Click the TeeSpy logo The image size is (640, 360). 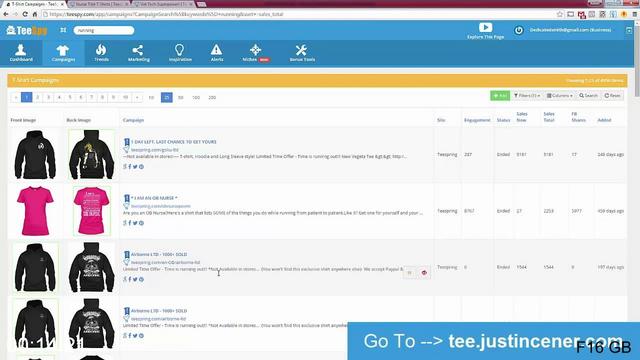[x=27, y=30]
